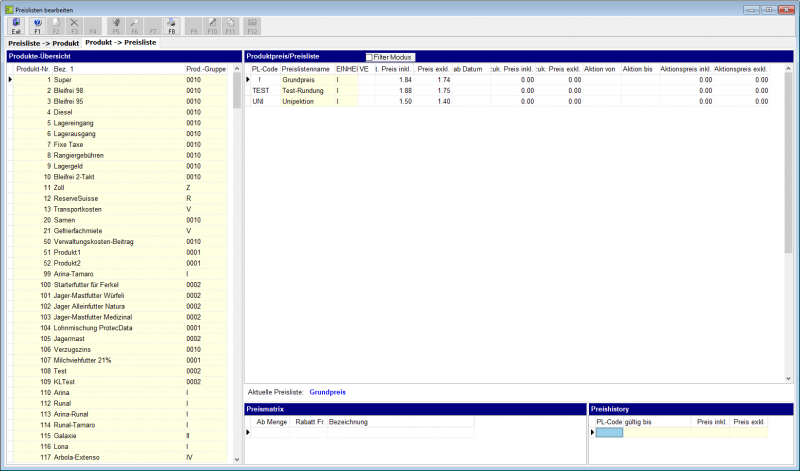Image resolution: width=800 pixels, height=471 pixels.
Task: Click the Preislistenname column header
Action: tap(307, 69)
